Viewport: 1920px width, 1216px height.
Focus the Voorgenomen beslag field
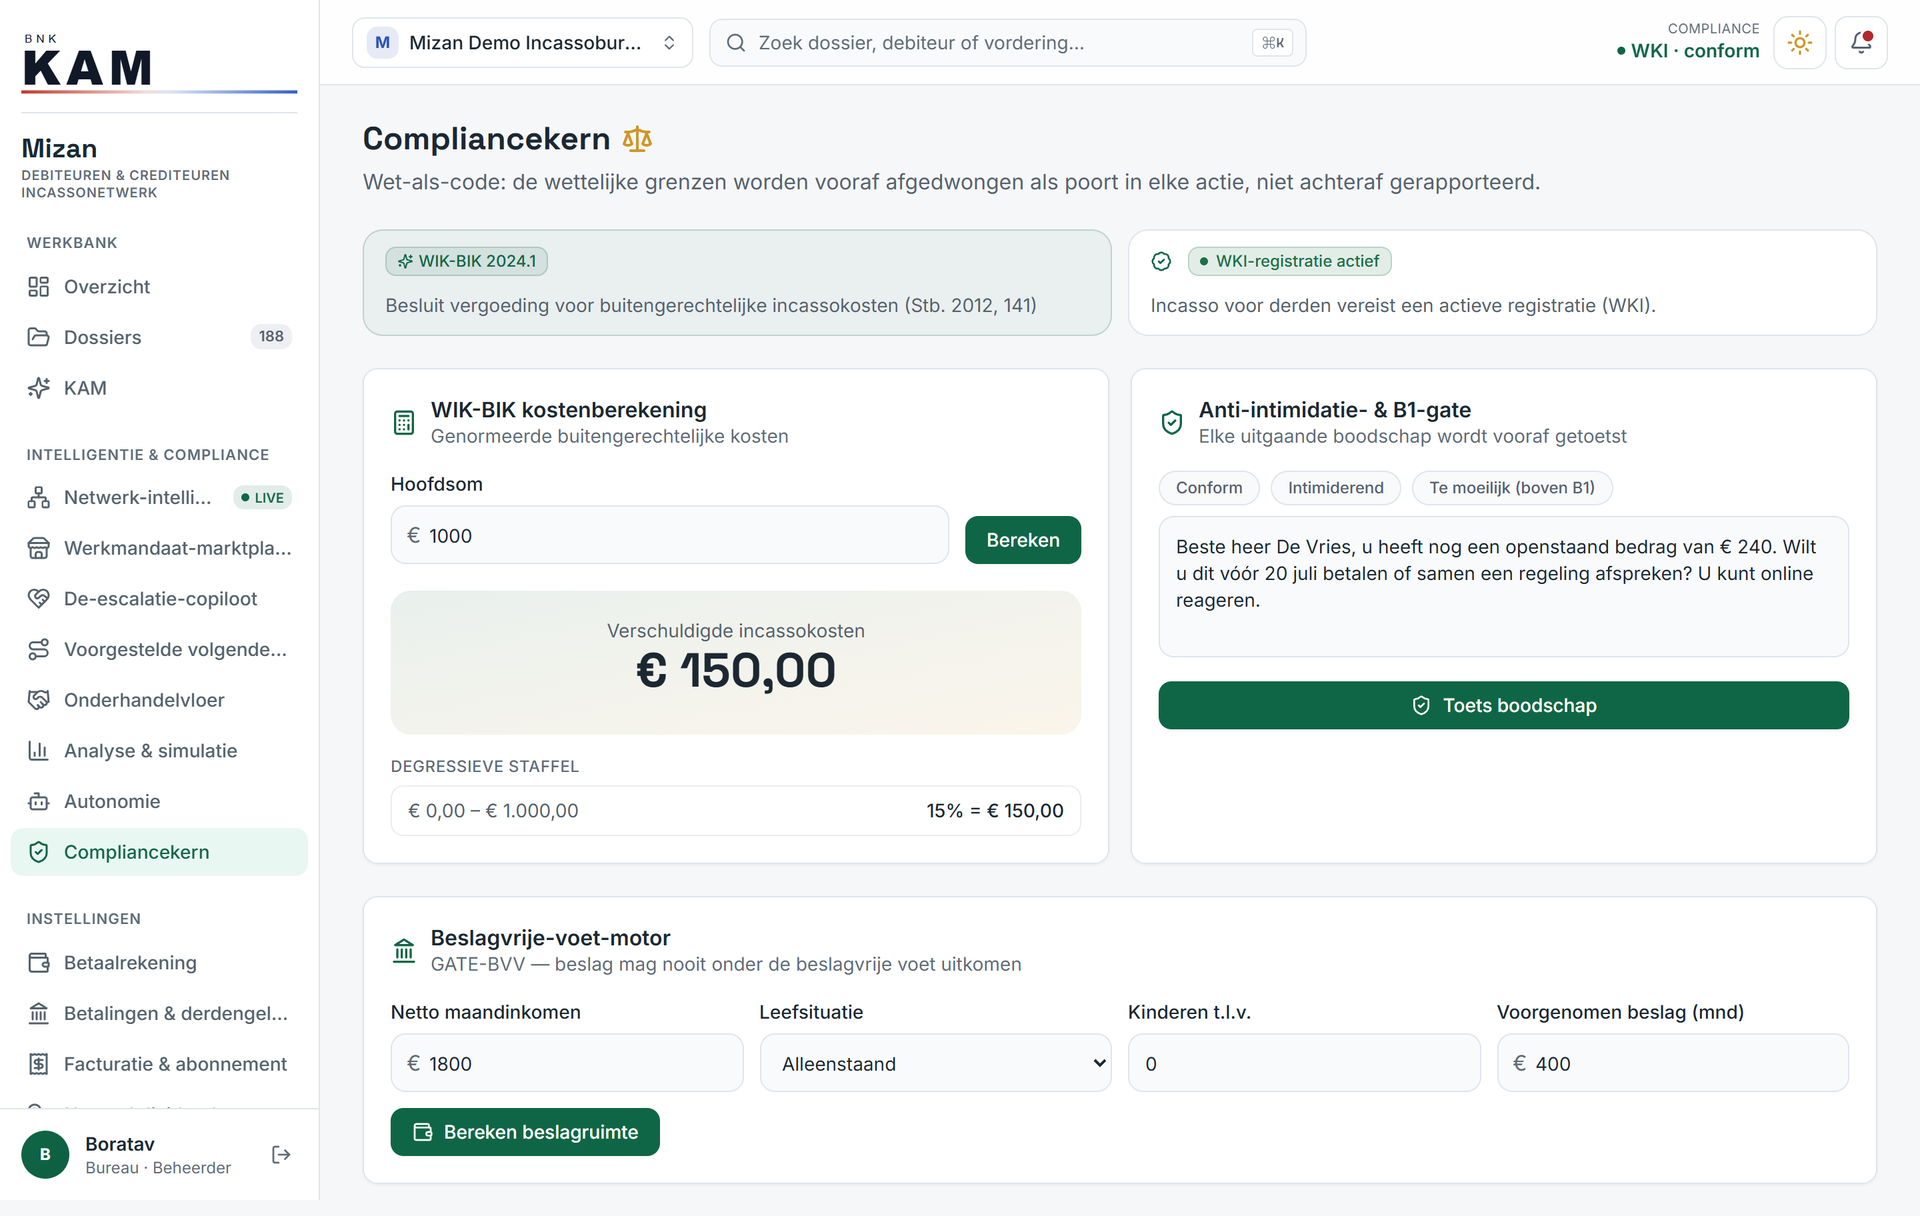click(1673, 1063)
